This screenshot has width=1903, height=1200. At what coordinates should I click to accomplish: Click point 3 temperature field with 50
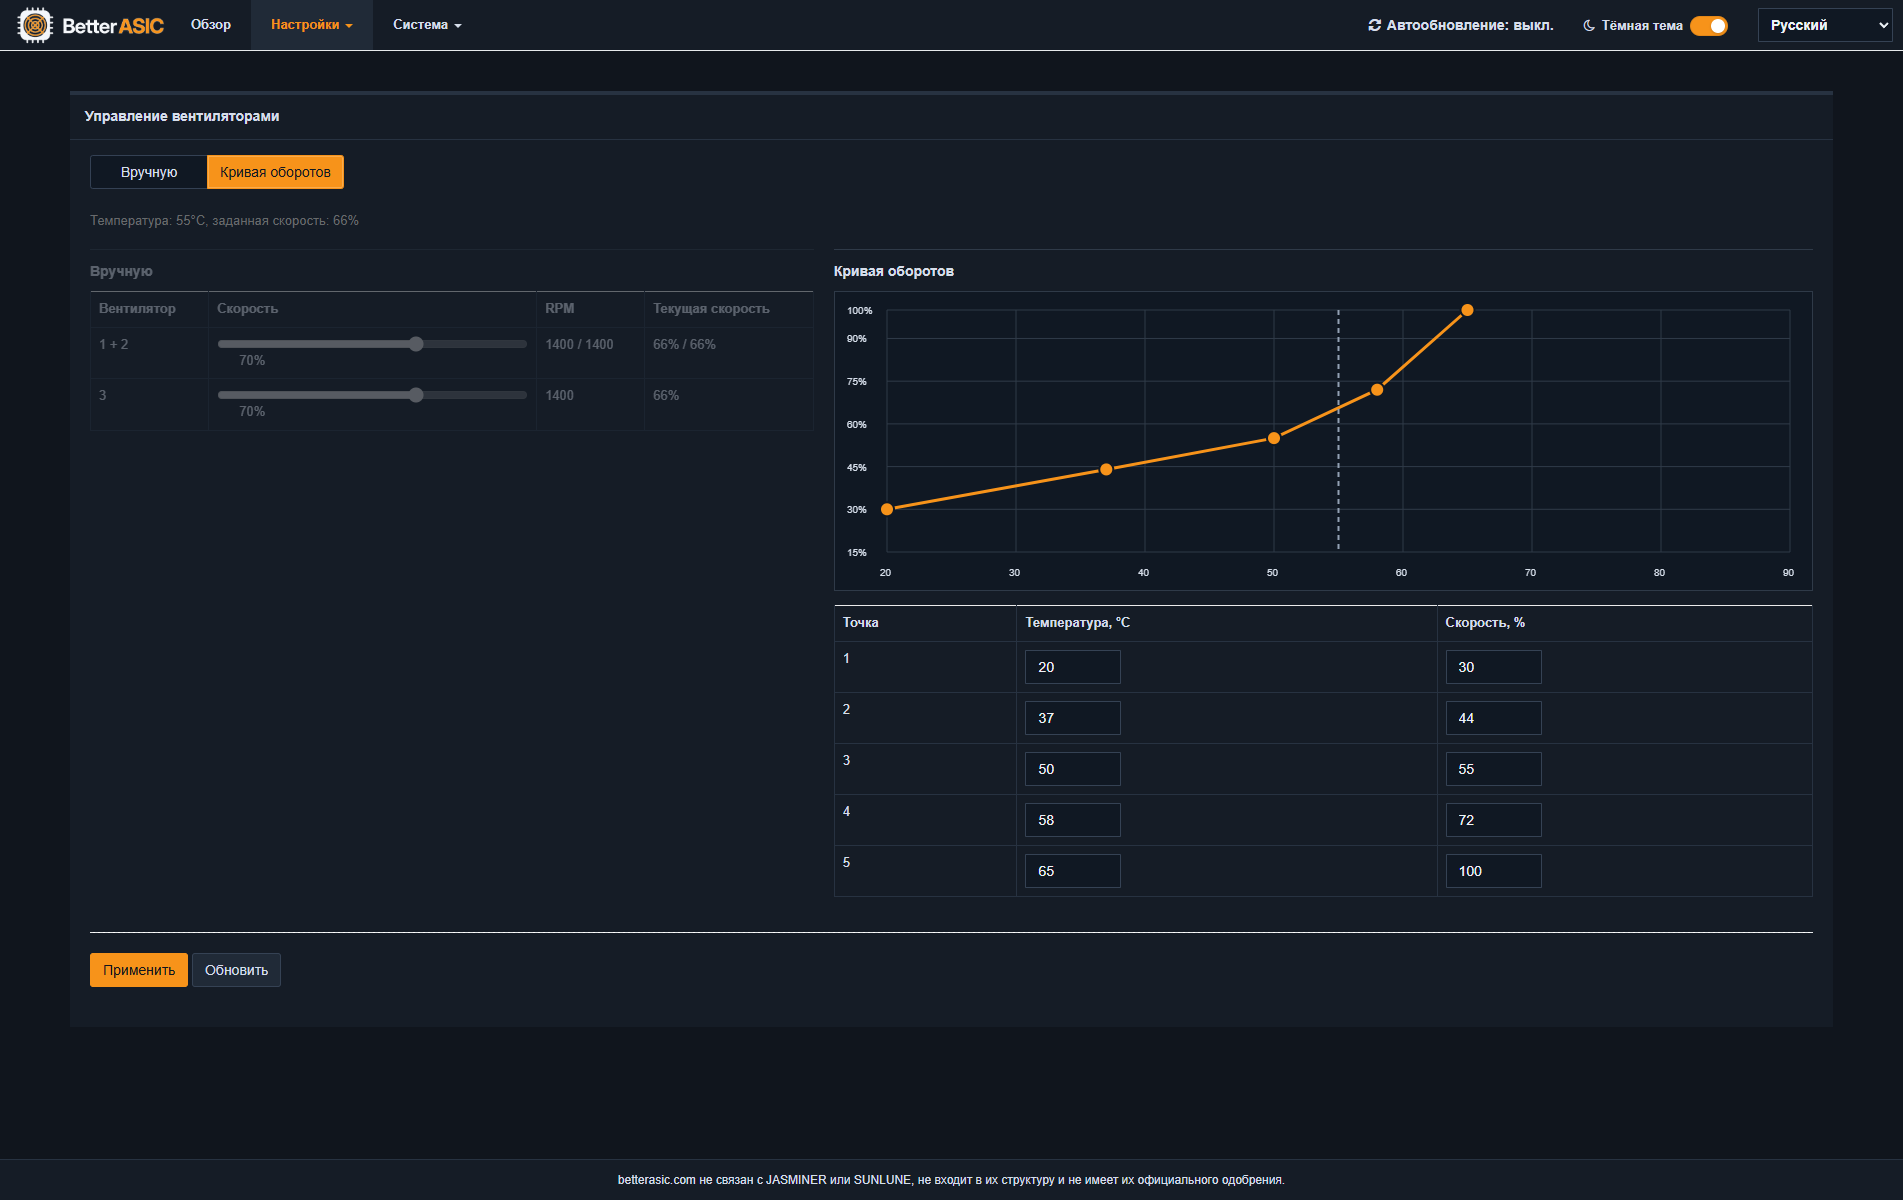coord(1072,769)
